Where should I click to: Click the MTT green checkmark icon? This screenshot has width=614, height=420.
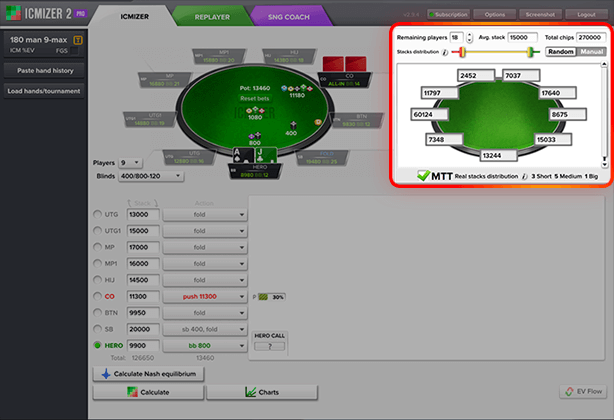423,175
